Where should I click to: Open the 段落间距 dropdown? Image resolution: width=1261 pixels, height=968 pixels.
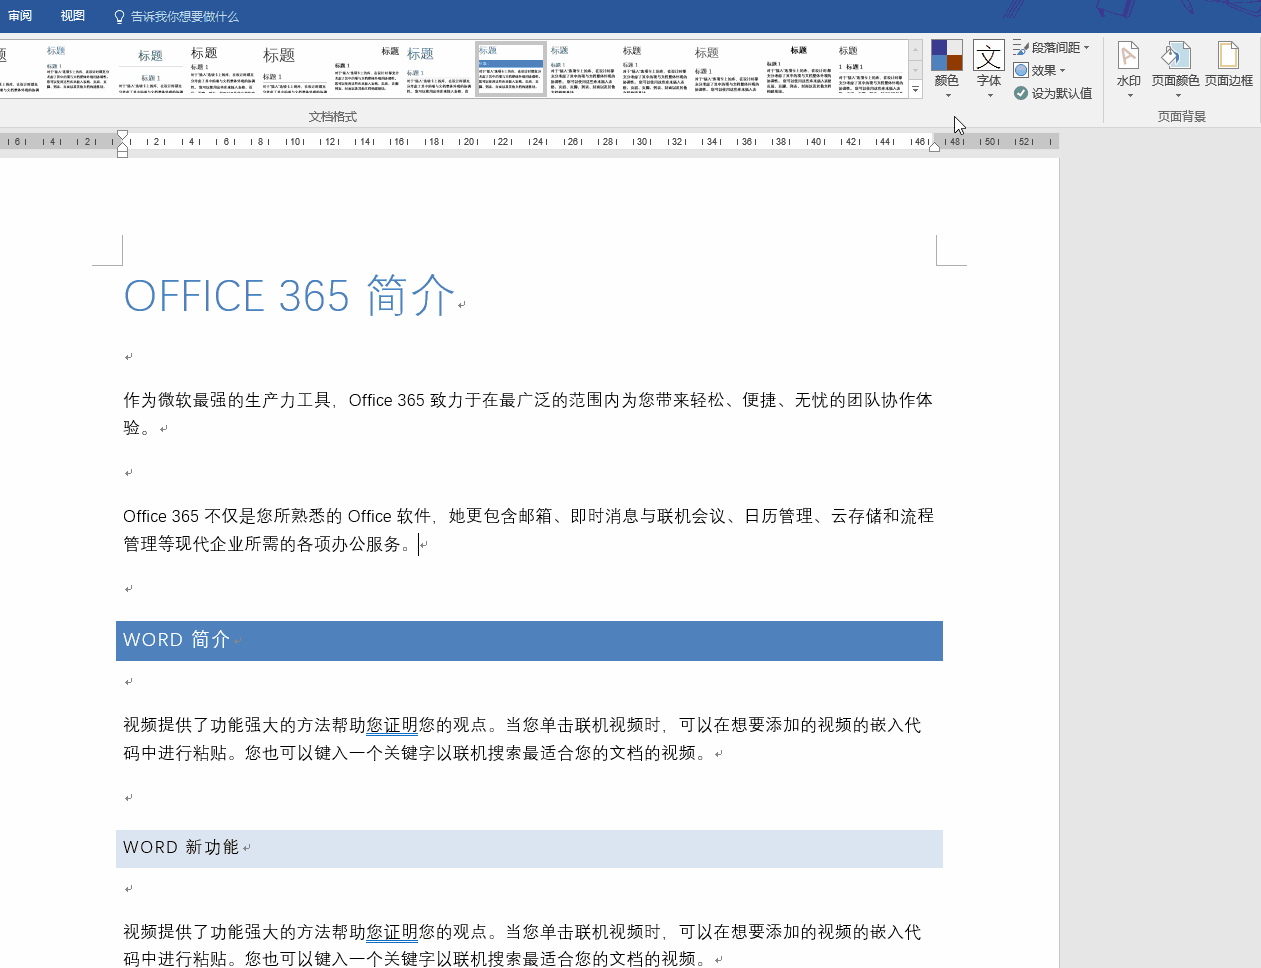pos(1051,47)
